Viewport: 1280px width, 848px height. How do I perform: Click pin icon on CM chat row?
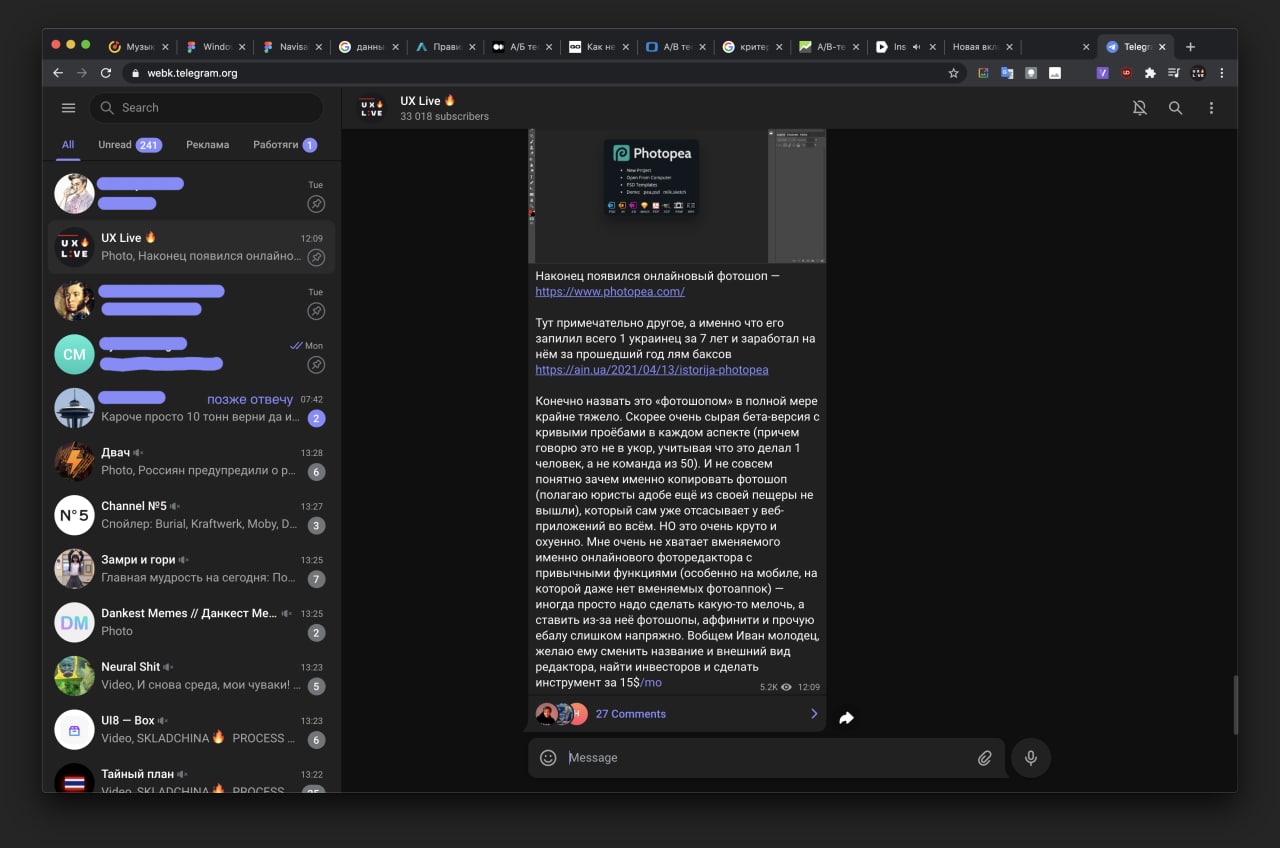316,365
